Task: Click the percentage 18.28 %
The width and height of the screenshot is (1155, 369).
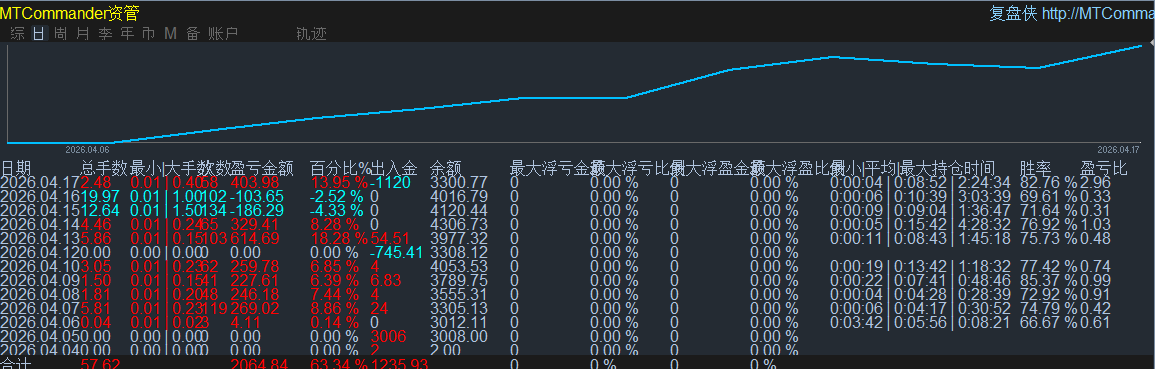Action: pos(339,239)
